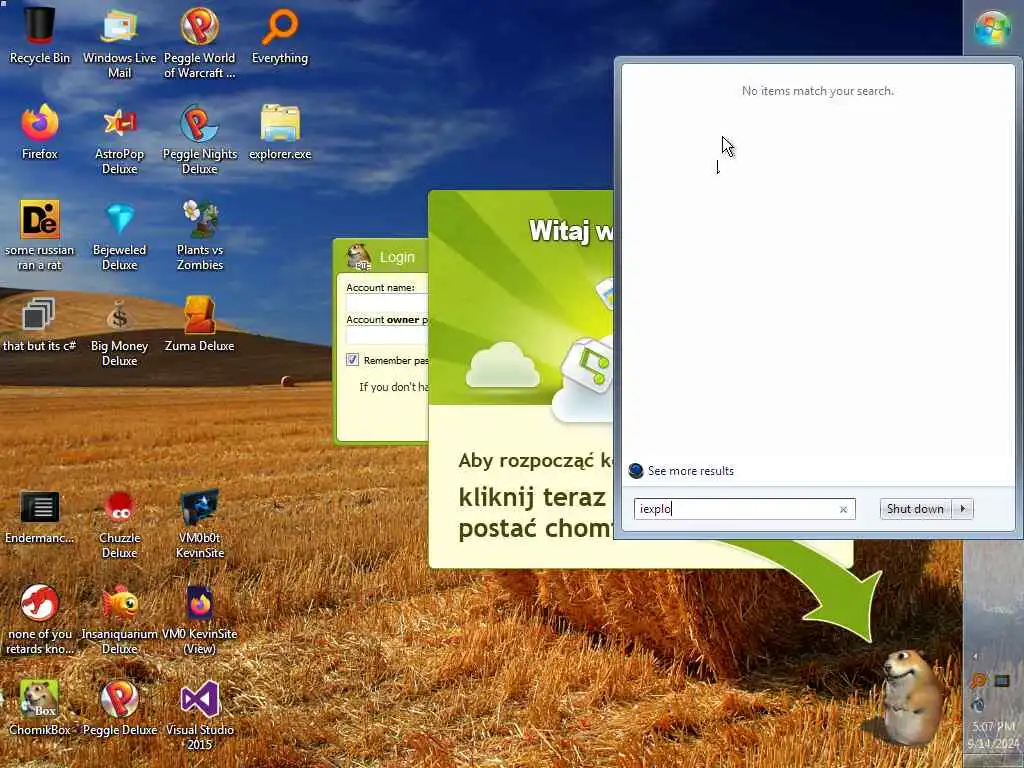Screen dimensions: 1024x768
Task: Select the Bejeweled Deluxe desktop icon
Action: tap(120, 235)
